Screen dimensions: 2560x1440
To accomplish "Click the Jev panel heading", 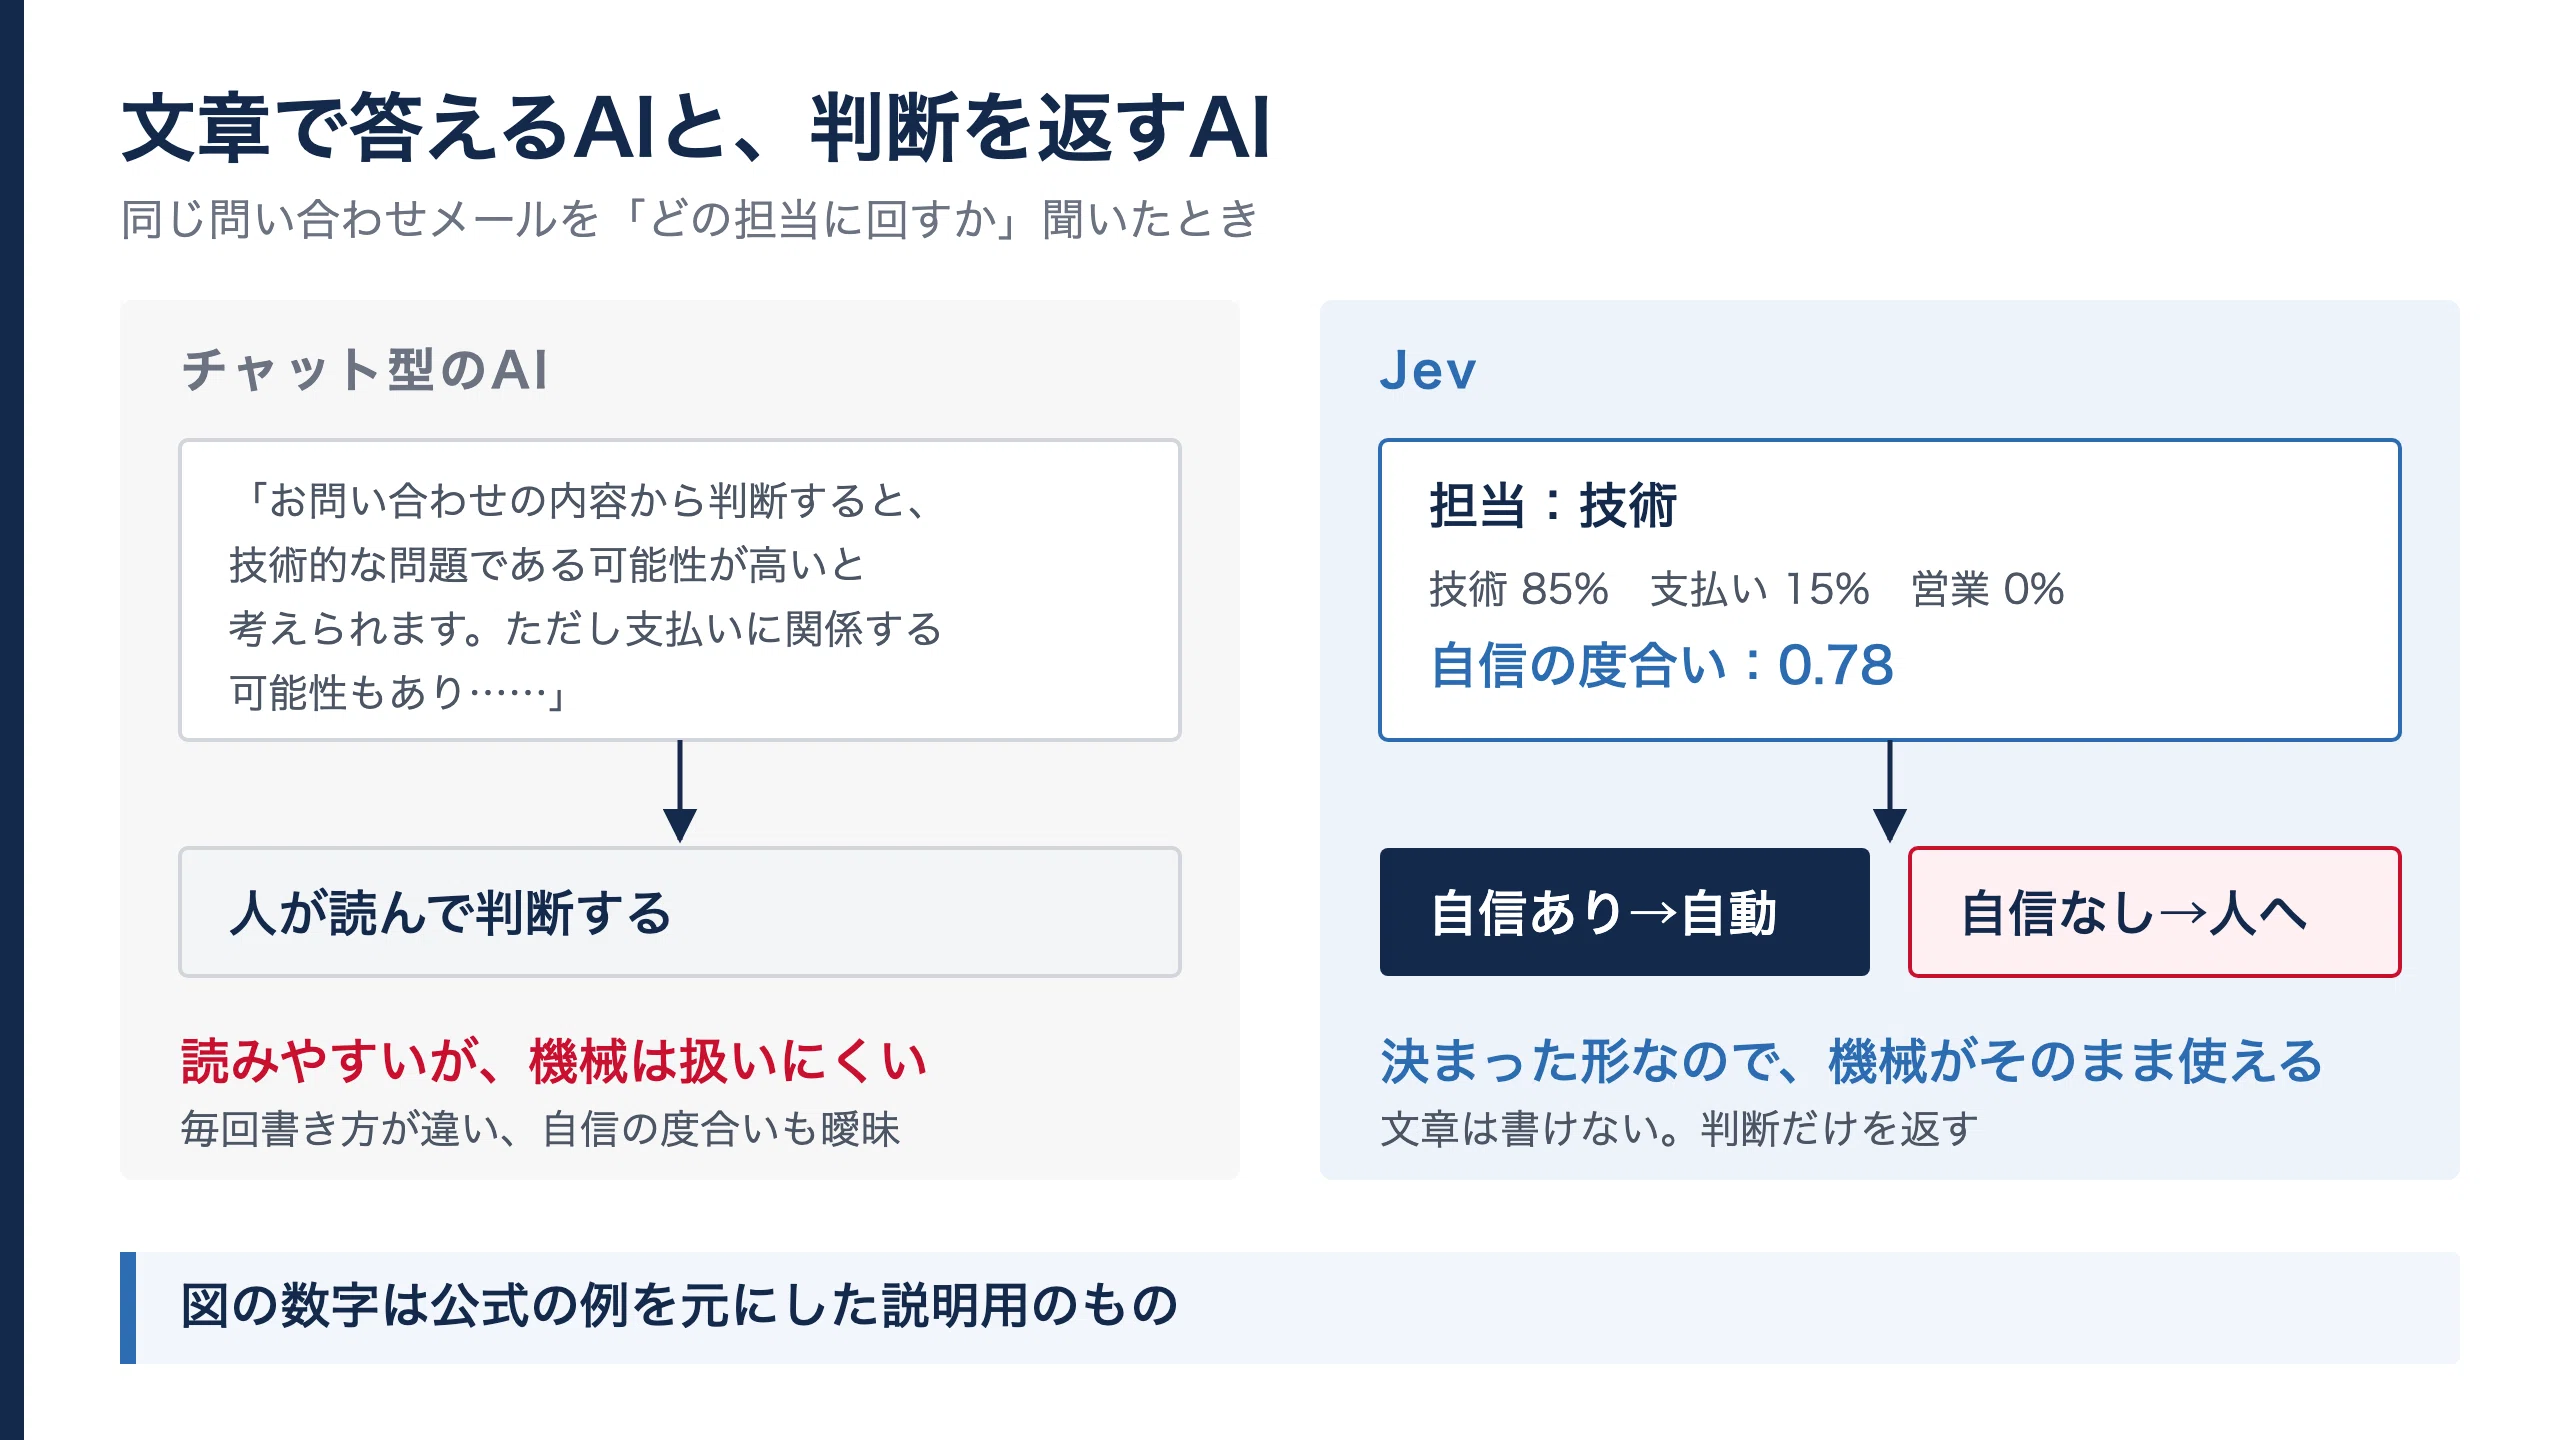I will (x=1427, y=370).
